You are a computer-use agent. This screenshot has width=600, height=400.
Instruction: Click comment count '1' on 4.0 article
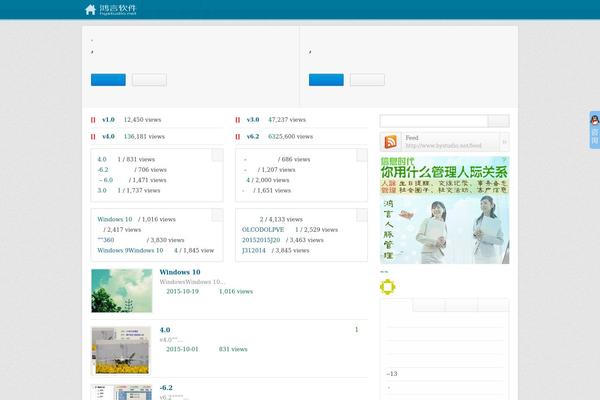[357, 330]
